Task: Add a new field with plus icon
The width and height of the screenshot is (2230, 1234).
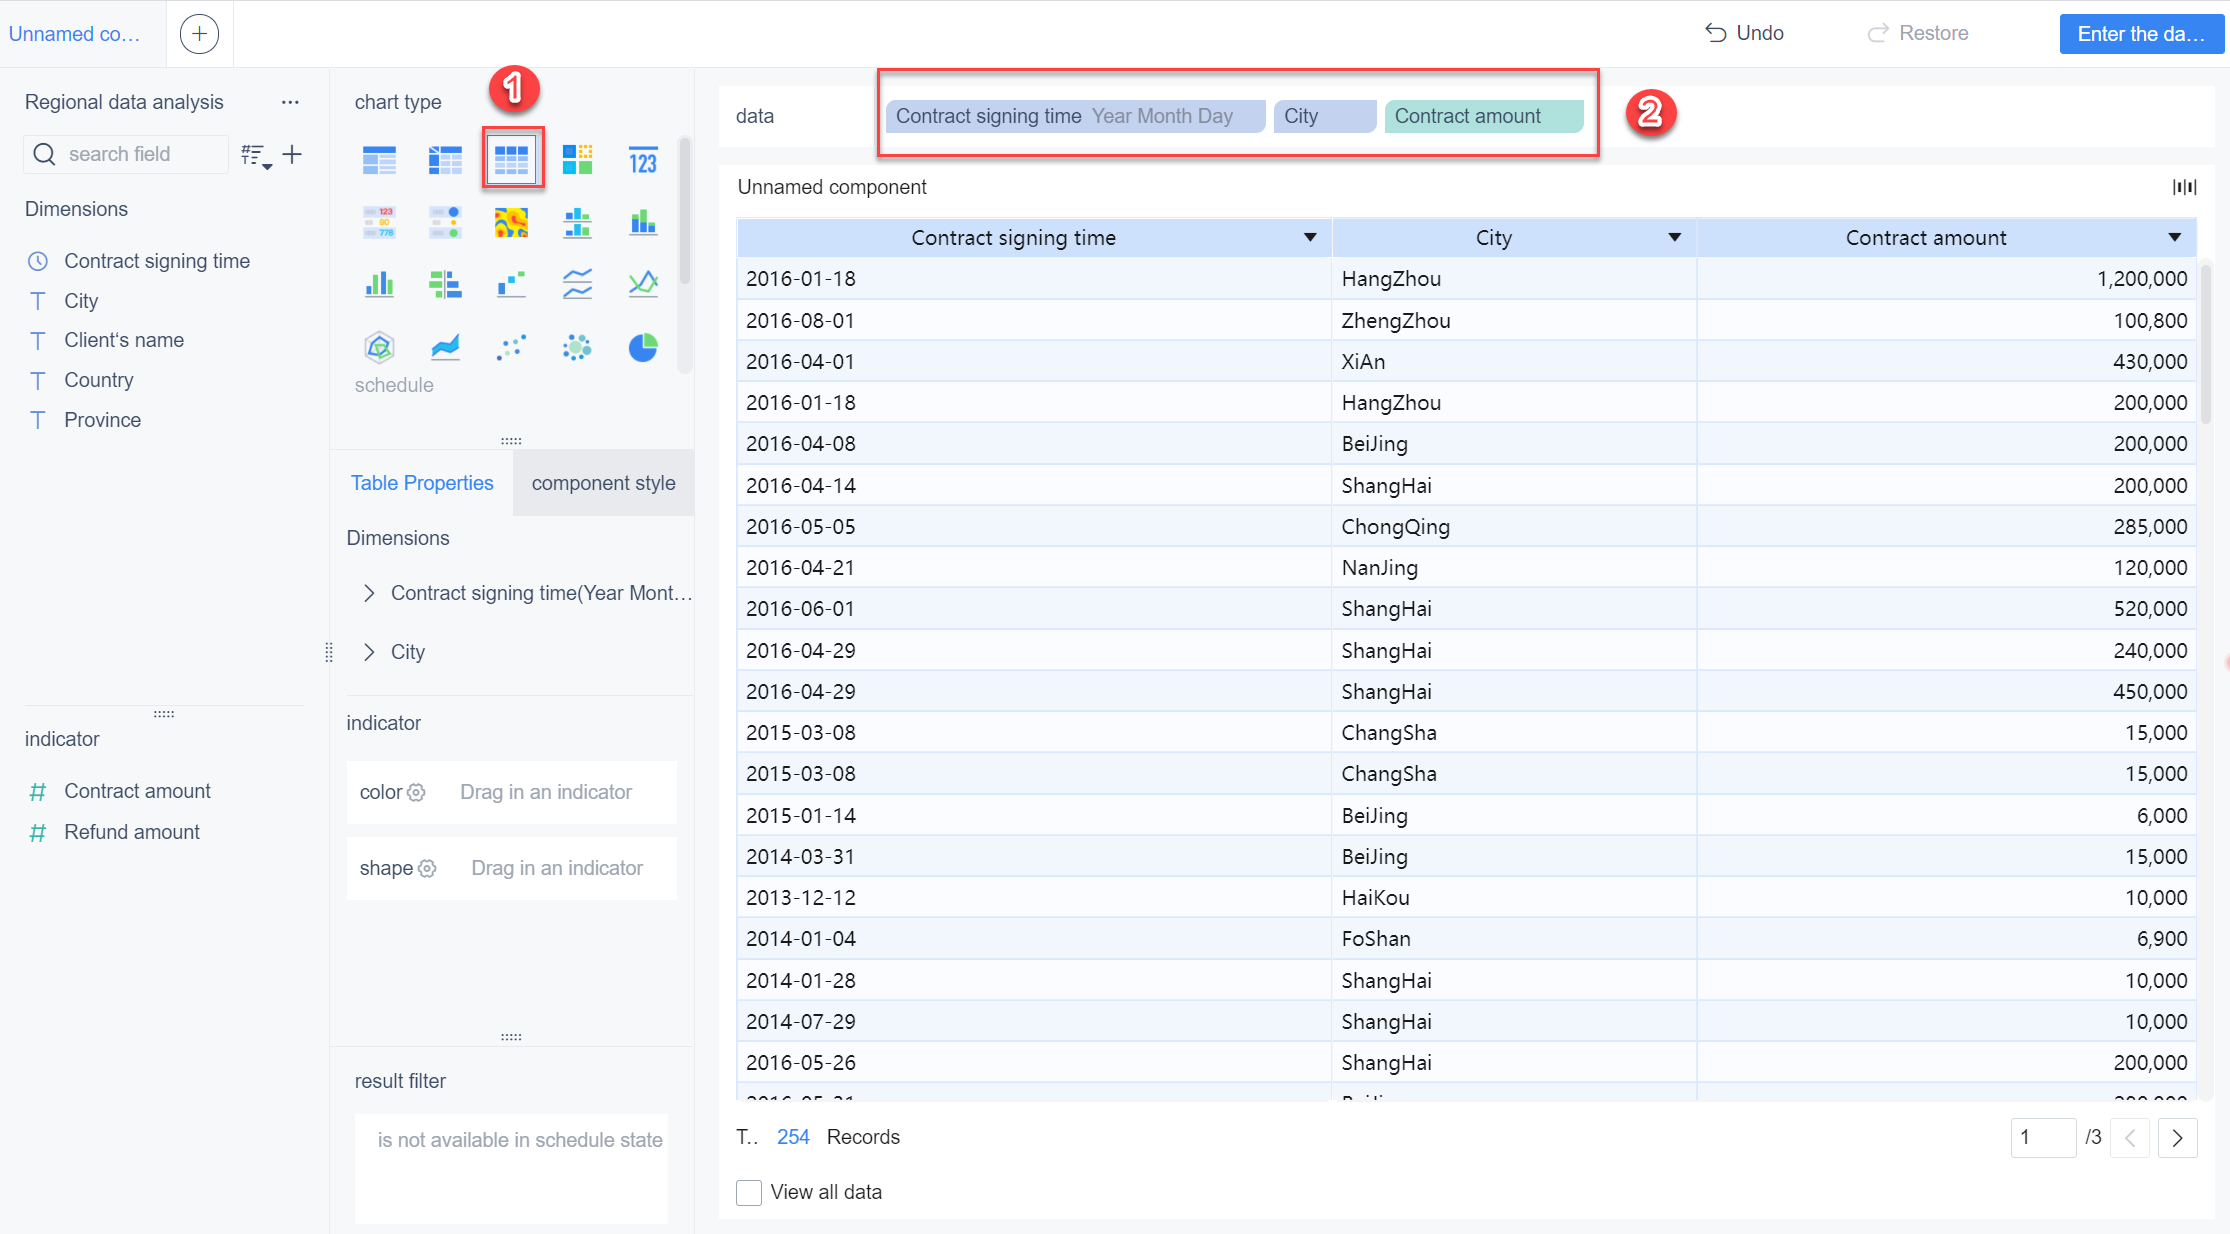Action: point(292,154)
